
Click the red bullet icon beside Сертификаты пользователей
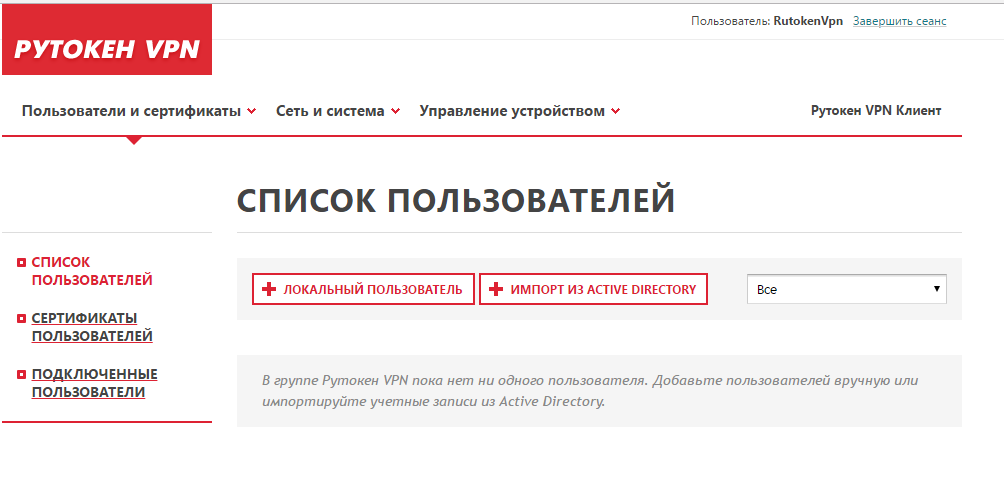click(21, 318)
